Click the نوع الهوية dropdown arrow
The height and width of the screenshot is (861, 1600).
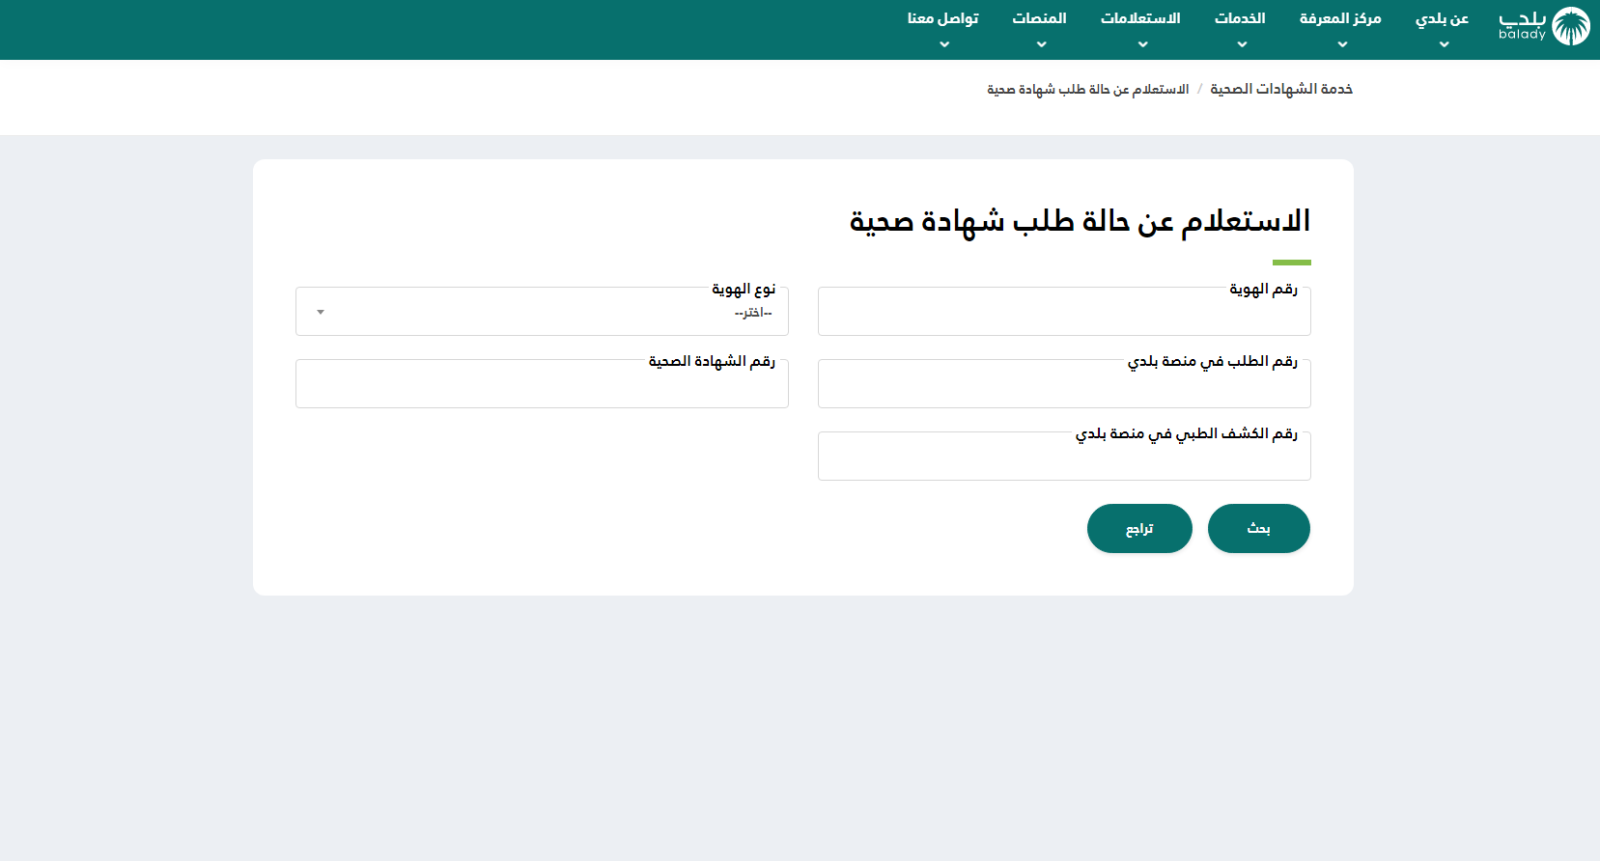320,312
